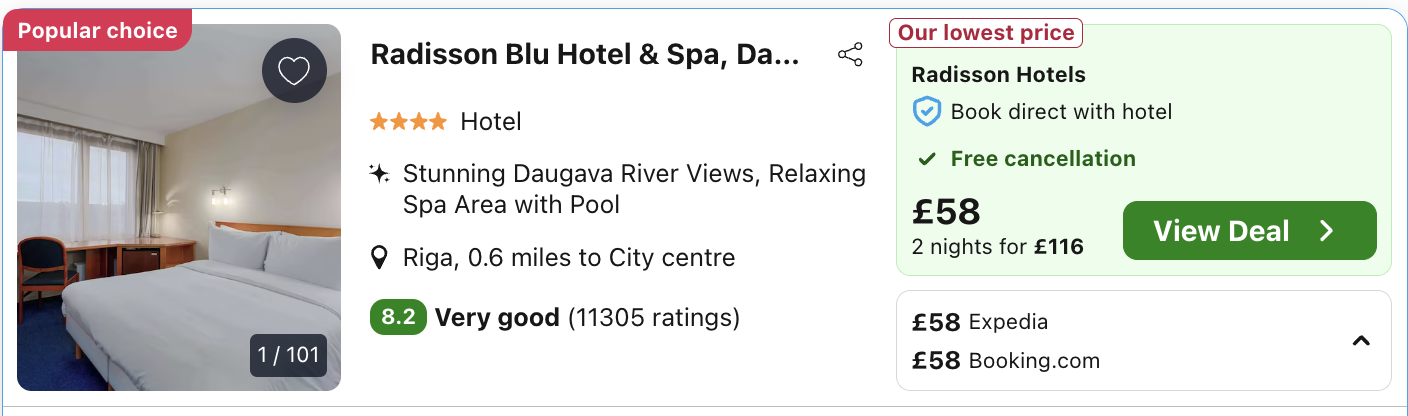1408x416 pixels.
Task: Click the location pin icon
Action: pyautogui.click(x=379, y=258)
